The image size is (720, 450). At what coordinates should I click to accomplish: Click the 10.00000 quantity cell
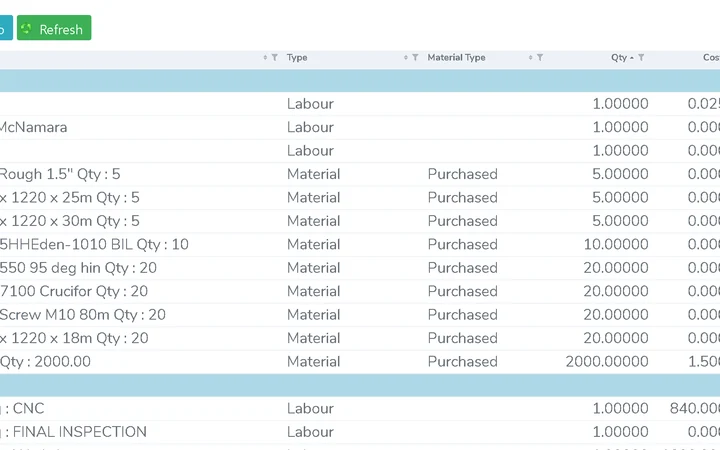pyautogui.click(x=616, y=244)
